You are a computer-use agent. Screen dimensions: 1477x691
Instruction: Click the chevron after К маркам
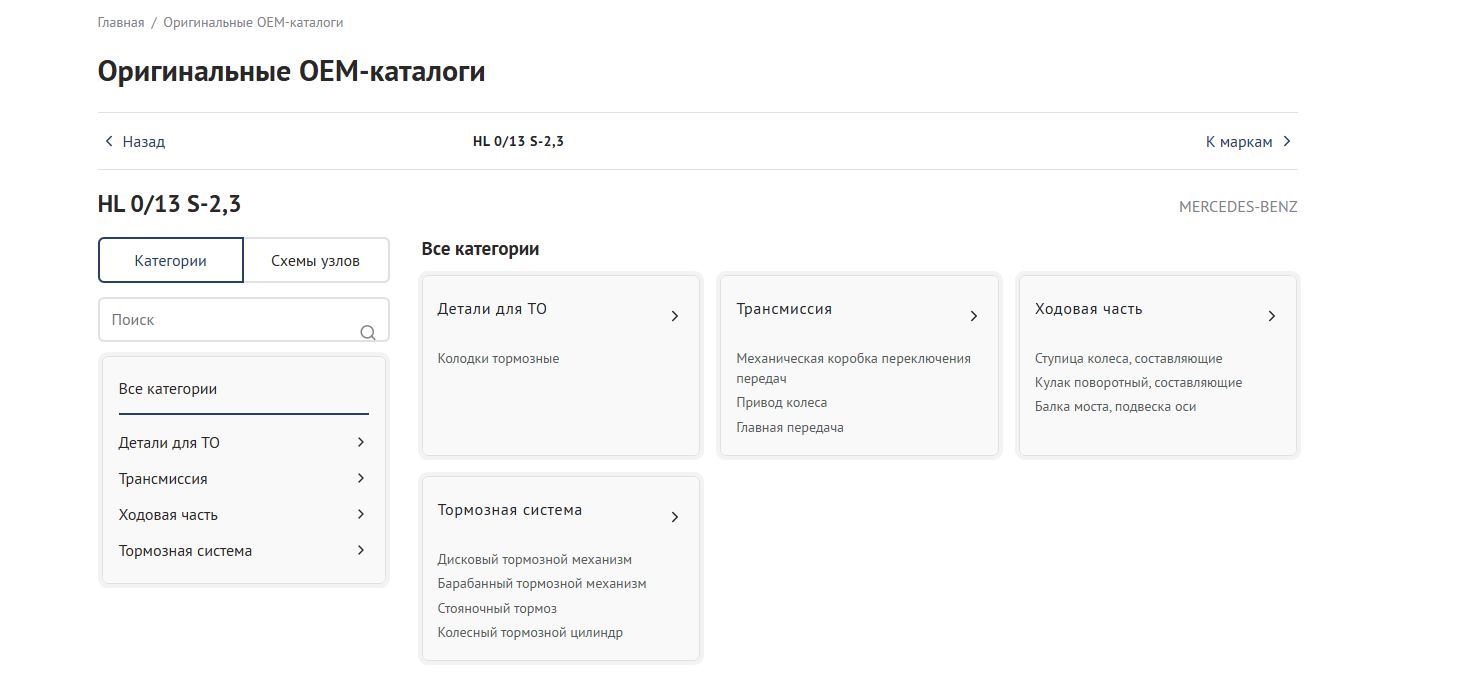pos(1287,142)
